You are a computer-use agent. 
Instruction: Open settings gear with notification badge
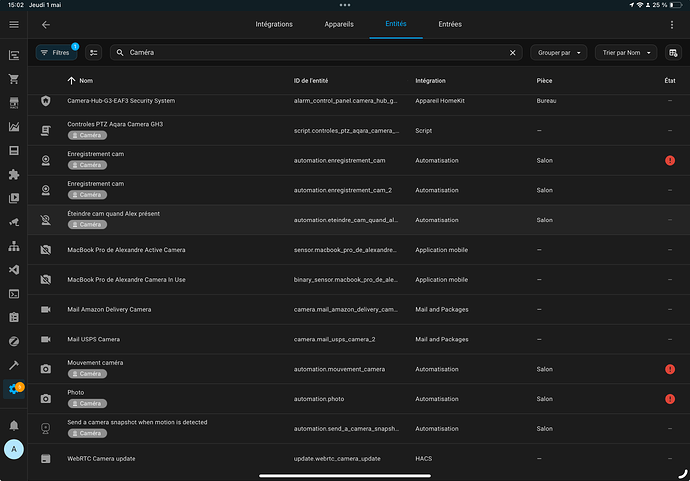[x=15, y=389]
